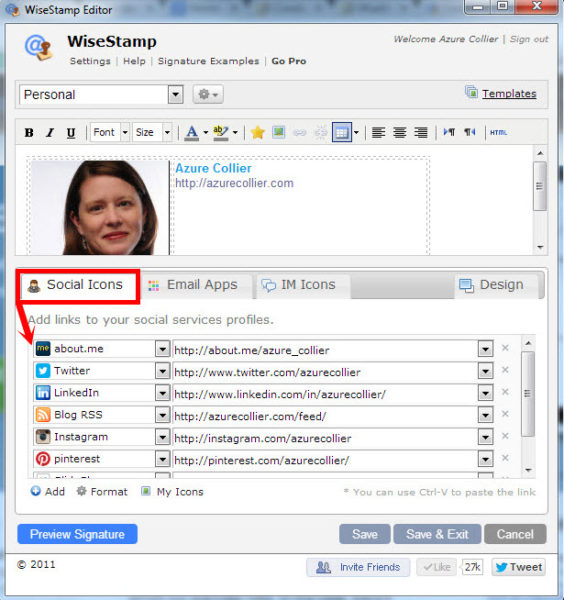564x600 pixels.
Task: Open the HTML source view
Action: point(498,132)
